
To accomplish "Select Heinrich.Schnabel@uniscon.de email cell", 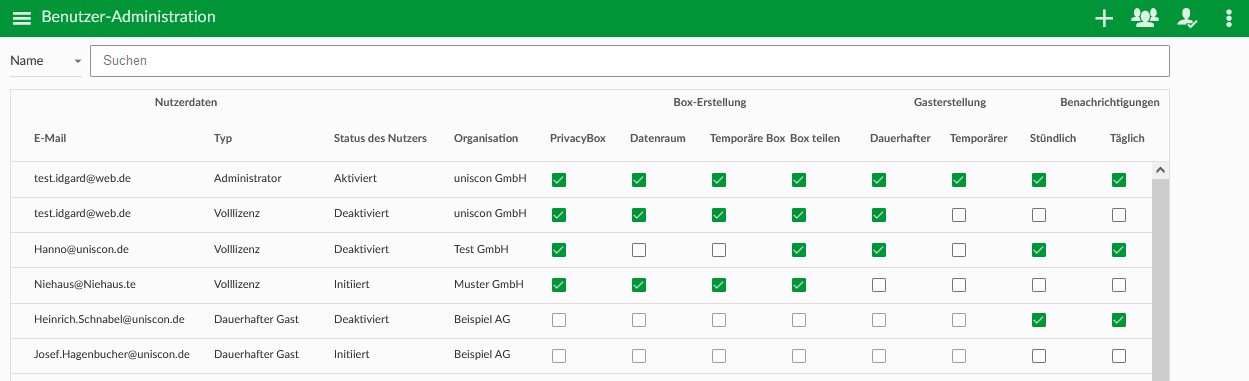I will click(109, 319).
